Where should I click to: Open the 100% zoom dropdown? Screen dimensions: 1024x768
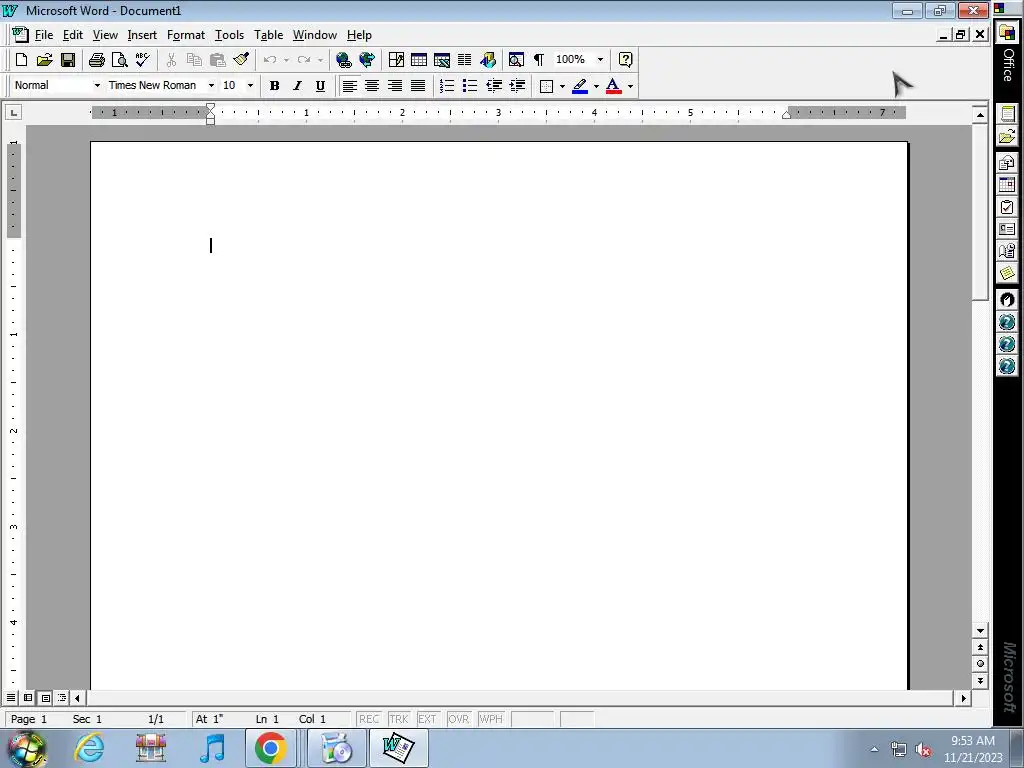tap(600, 59)
